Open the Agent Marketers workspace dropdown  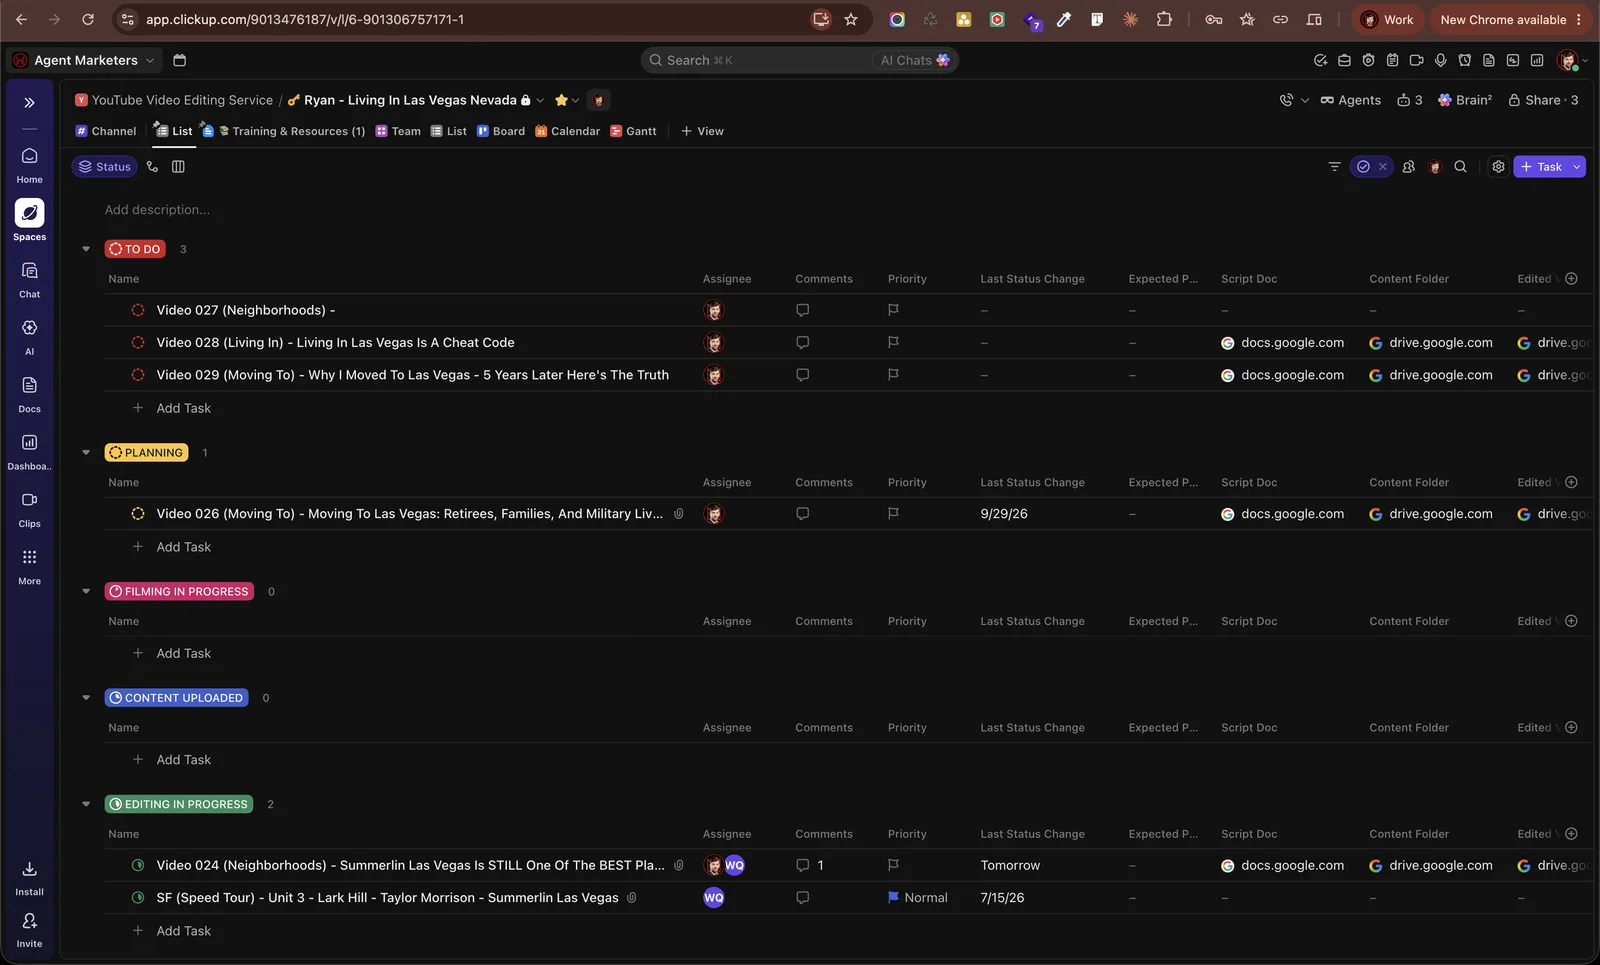tap(84, 60)
